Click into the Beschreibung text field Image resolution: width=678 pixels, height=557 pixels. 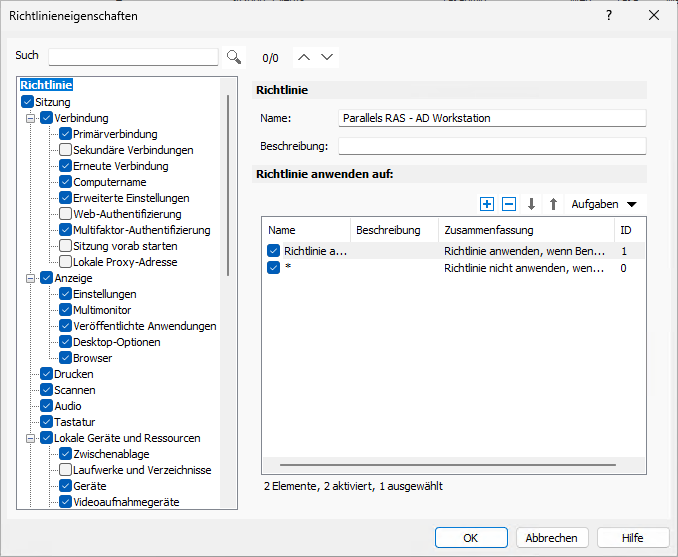coord(492,146)
